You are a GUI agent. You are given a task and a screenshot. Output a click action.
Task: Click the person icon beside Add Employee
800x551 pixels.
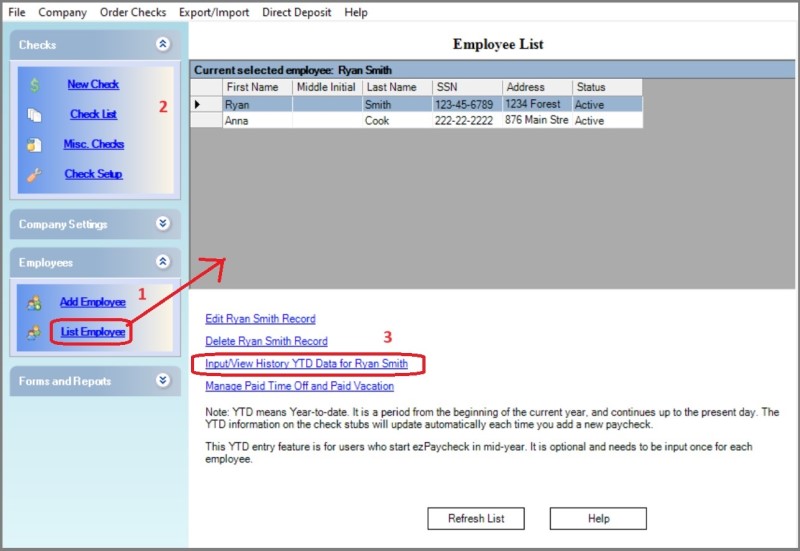point(35,303)
